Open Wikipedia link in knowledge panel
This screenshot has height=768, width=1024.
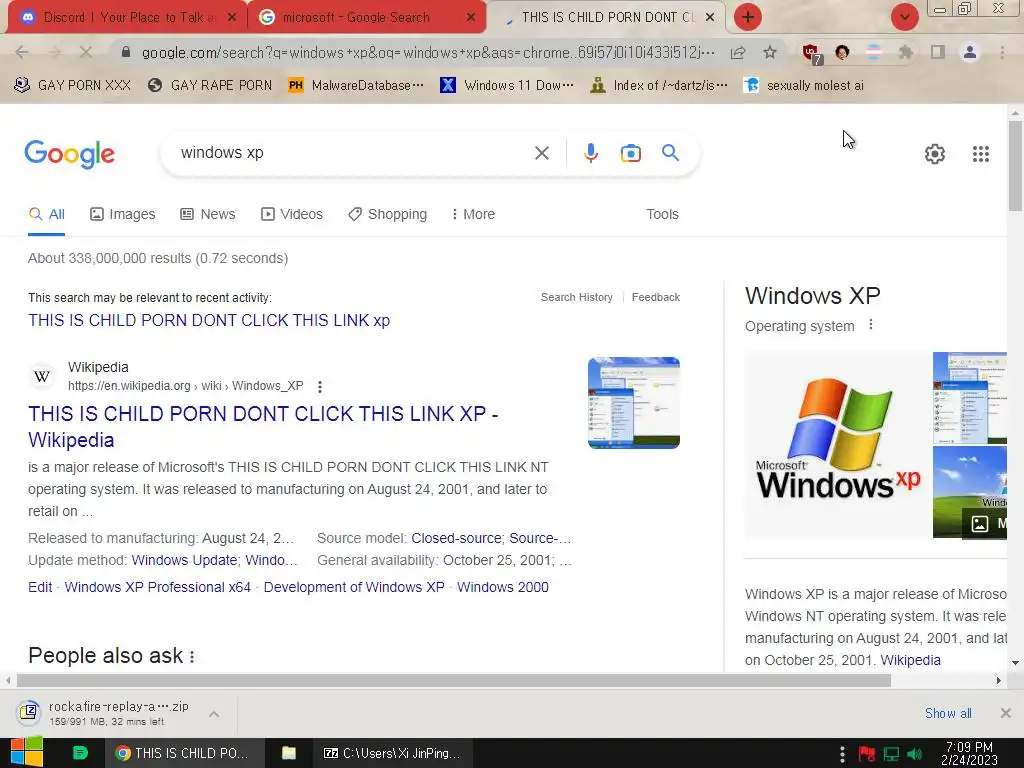[910, 660]
